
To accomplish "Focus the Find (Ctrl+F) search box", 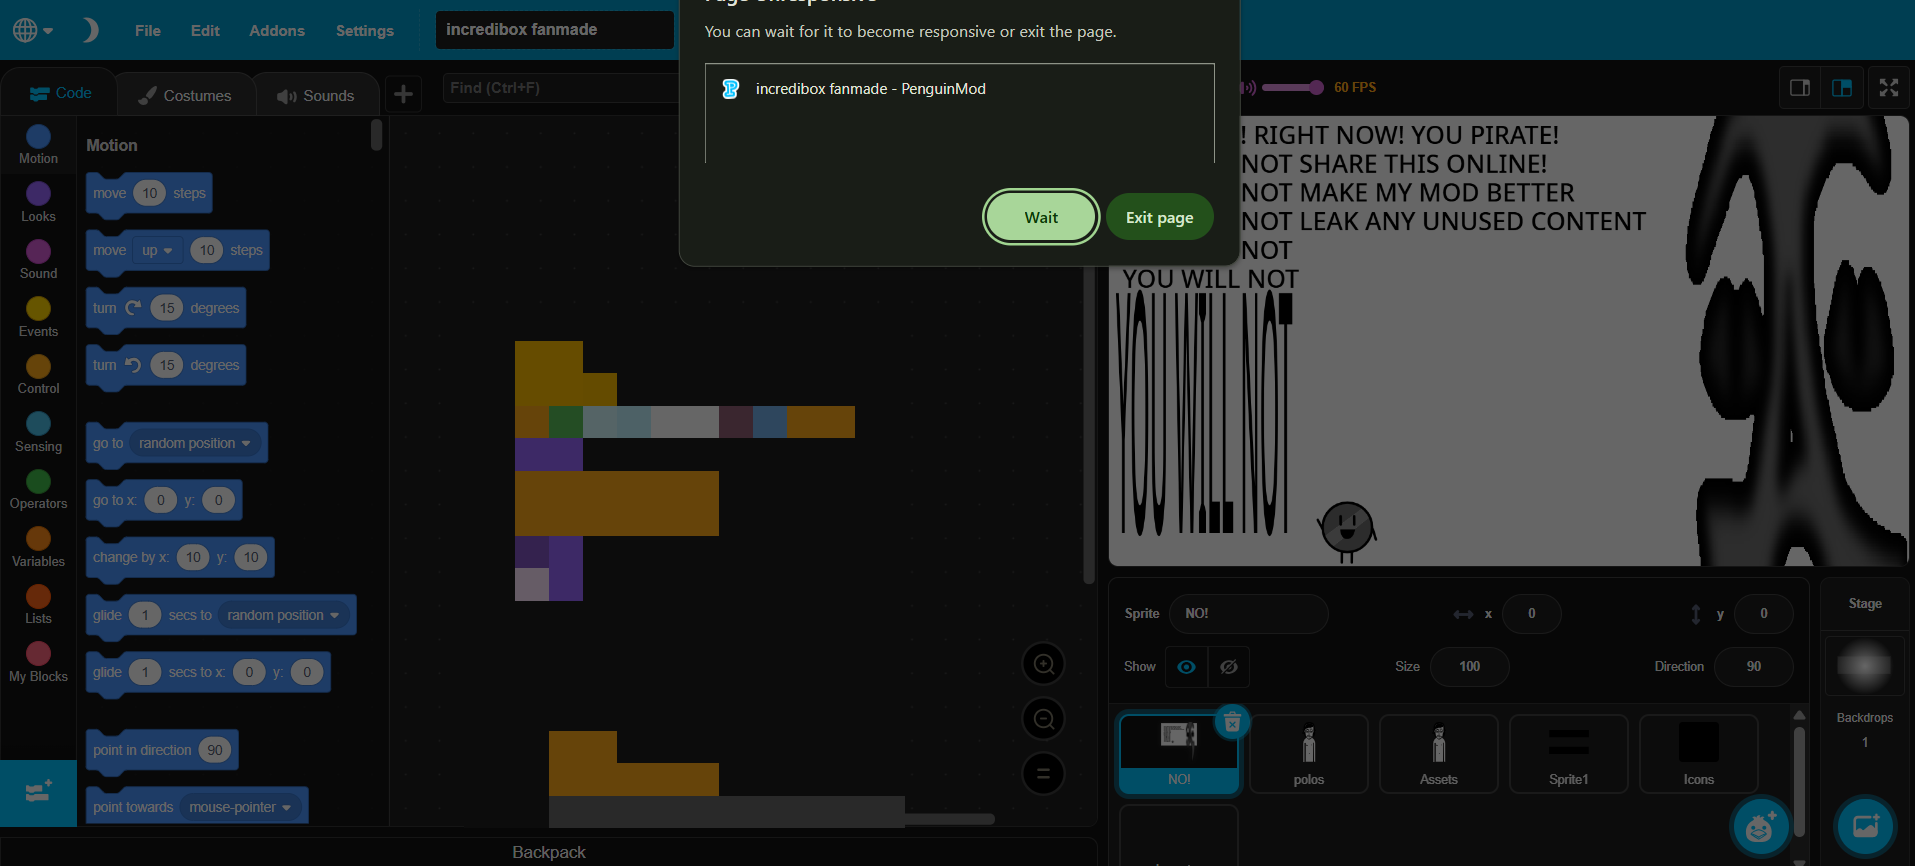I will pos(560,88).
